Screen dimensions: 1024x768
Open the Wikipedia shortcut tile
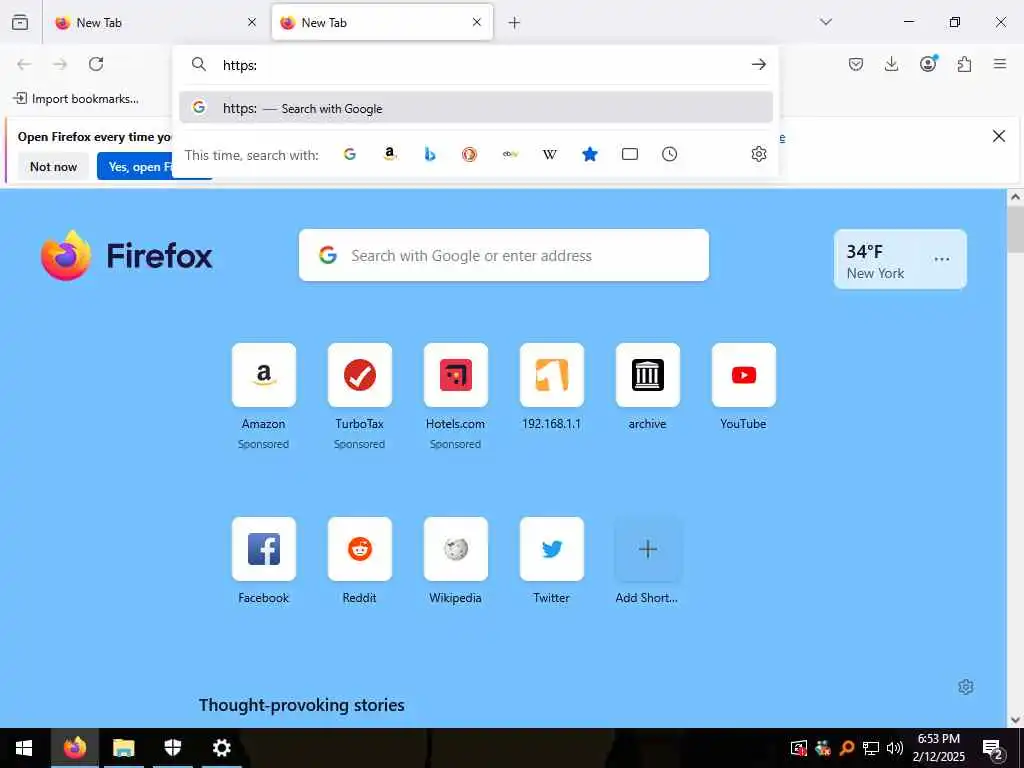click(456, 549)
